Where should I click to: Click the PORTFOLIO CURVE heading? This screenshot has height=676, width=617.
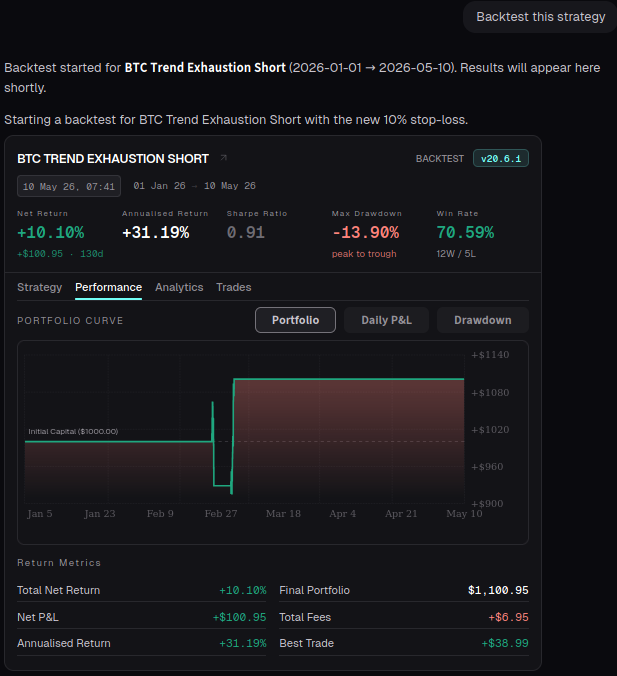tap(70, 321)
